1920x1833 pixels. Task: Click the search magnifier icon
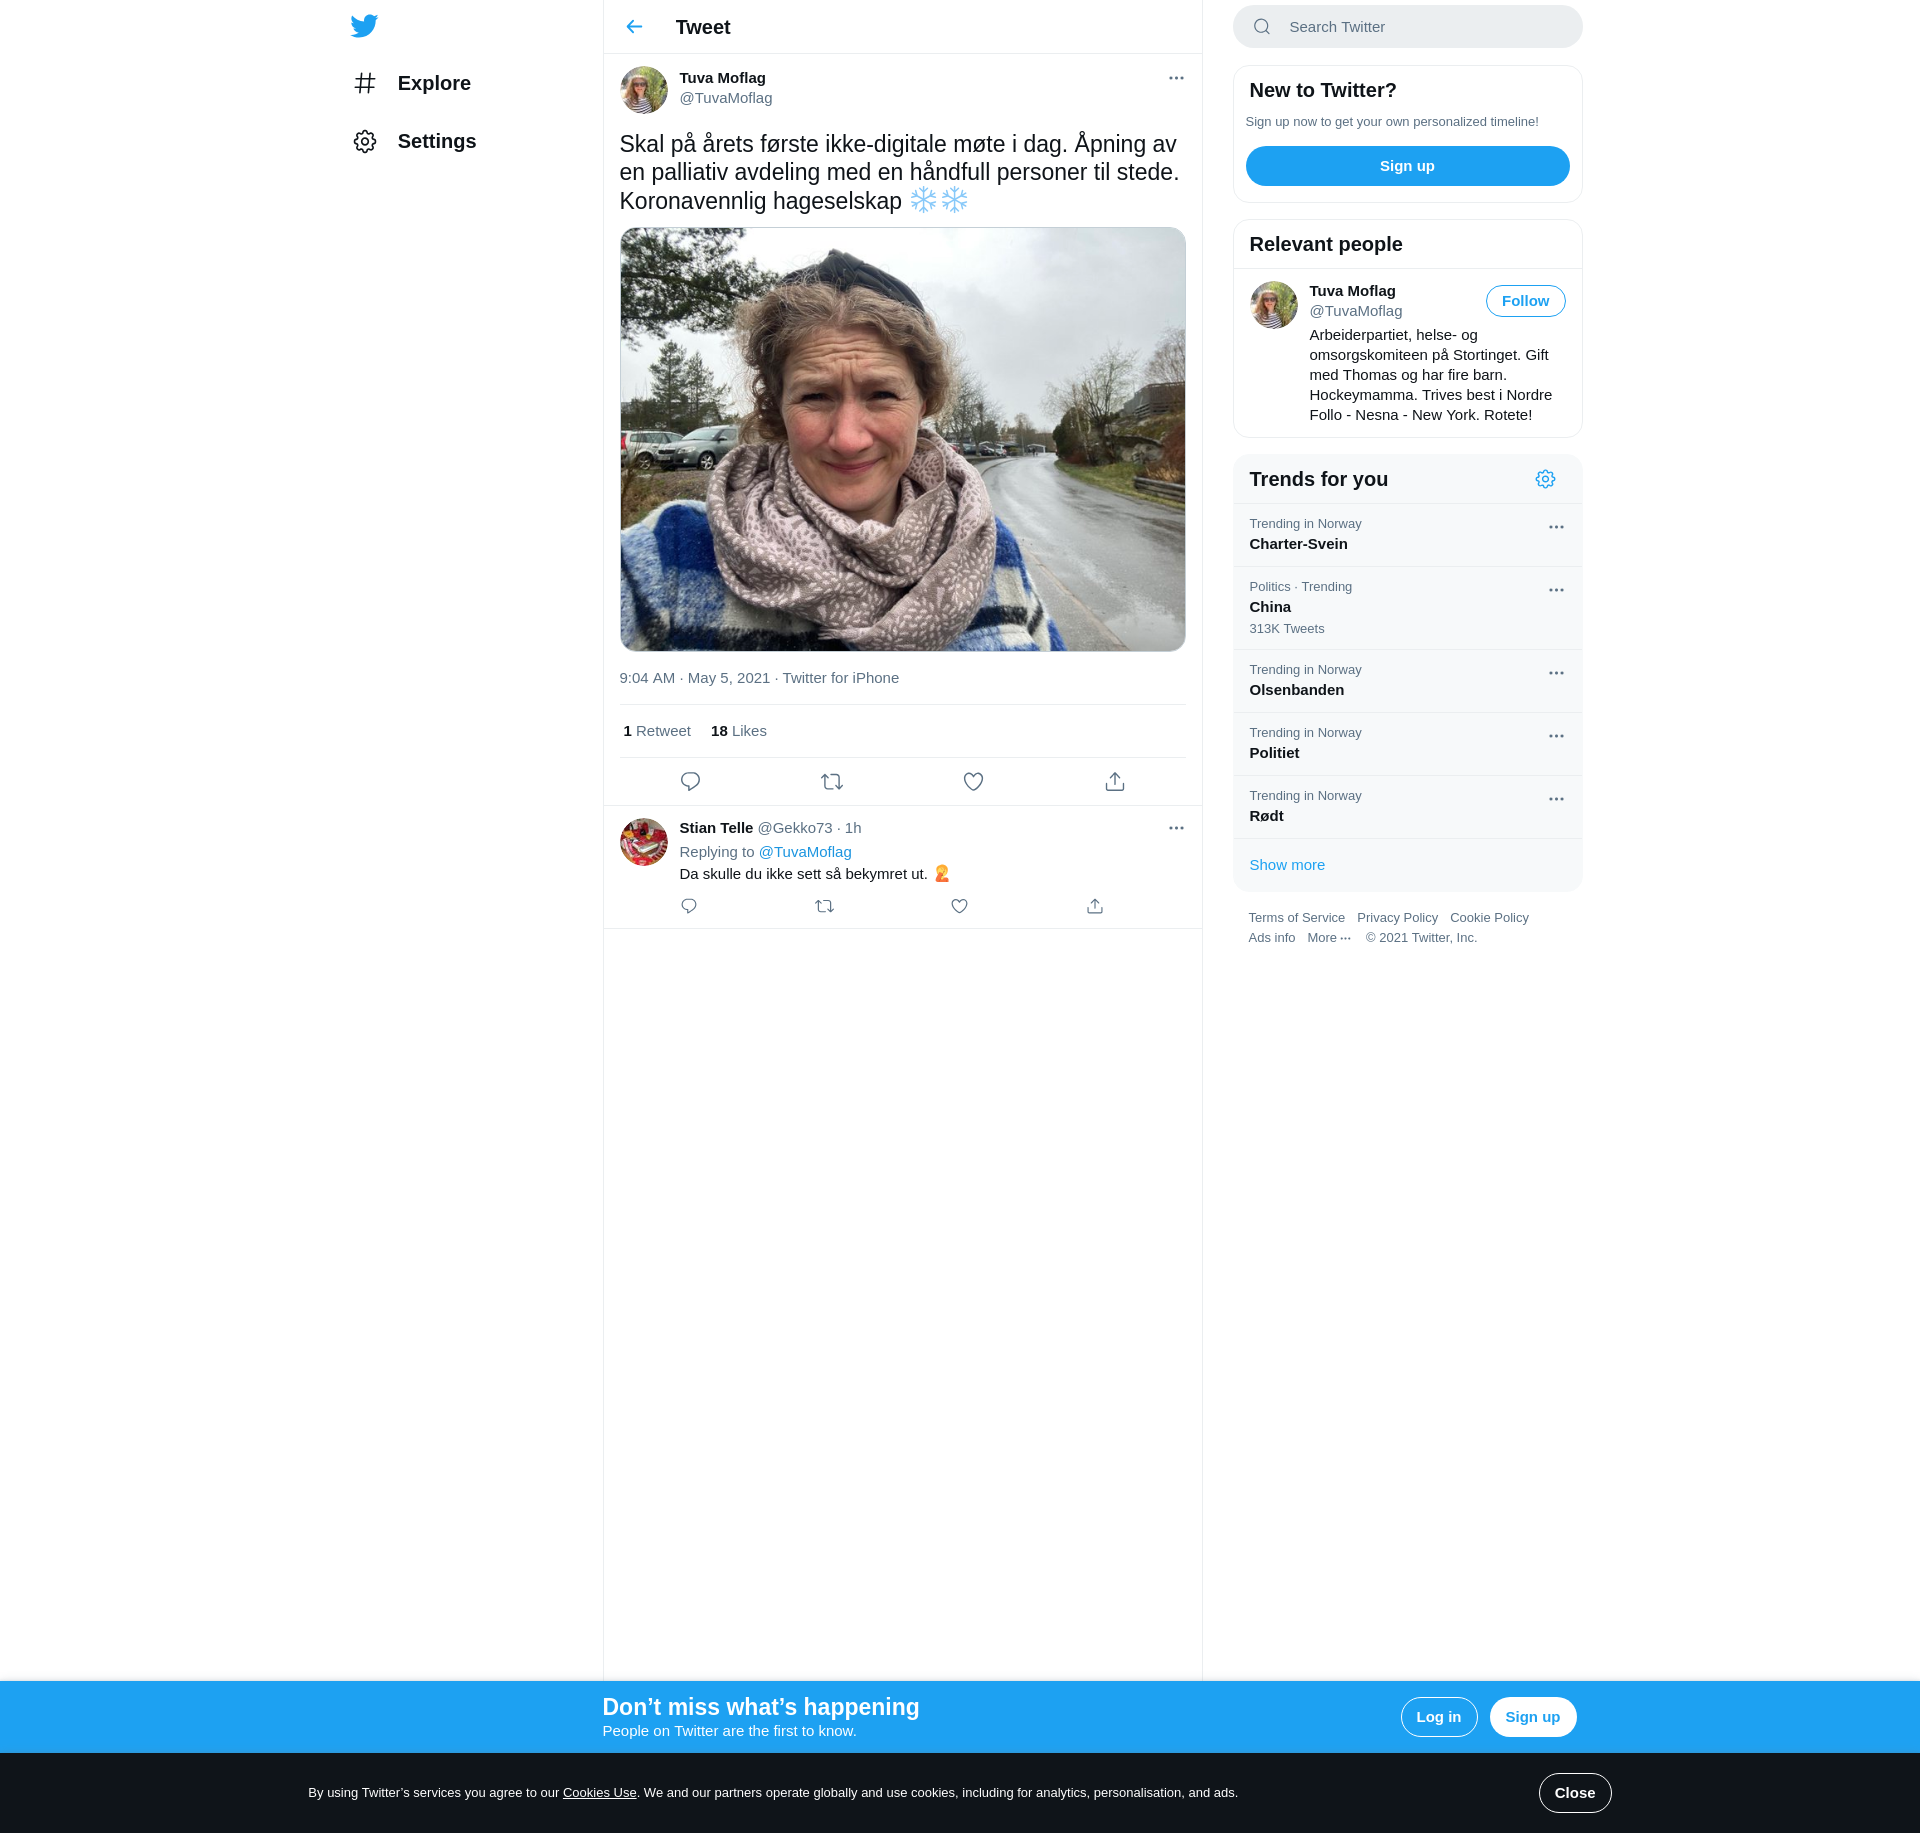tap(1262, 27)
